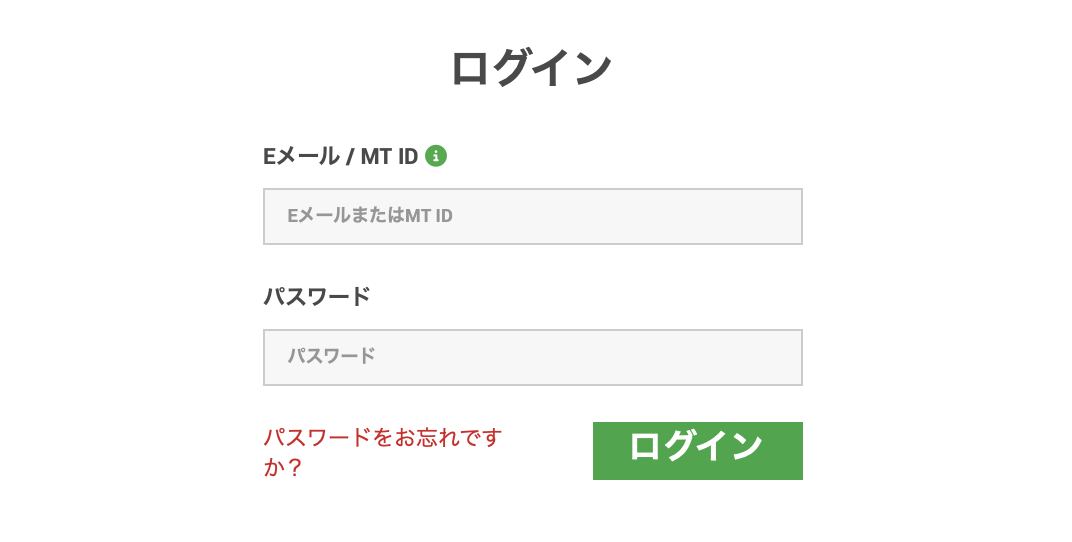Screen dimensions: 1072x542
Task: Click the パスワード input field
Action: click(532, 357)
